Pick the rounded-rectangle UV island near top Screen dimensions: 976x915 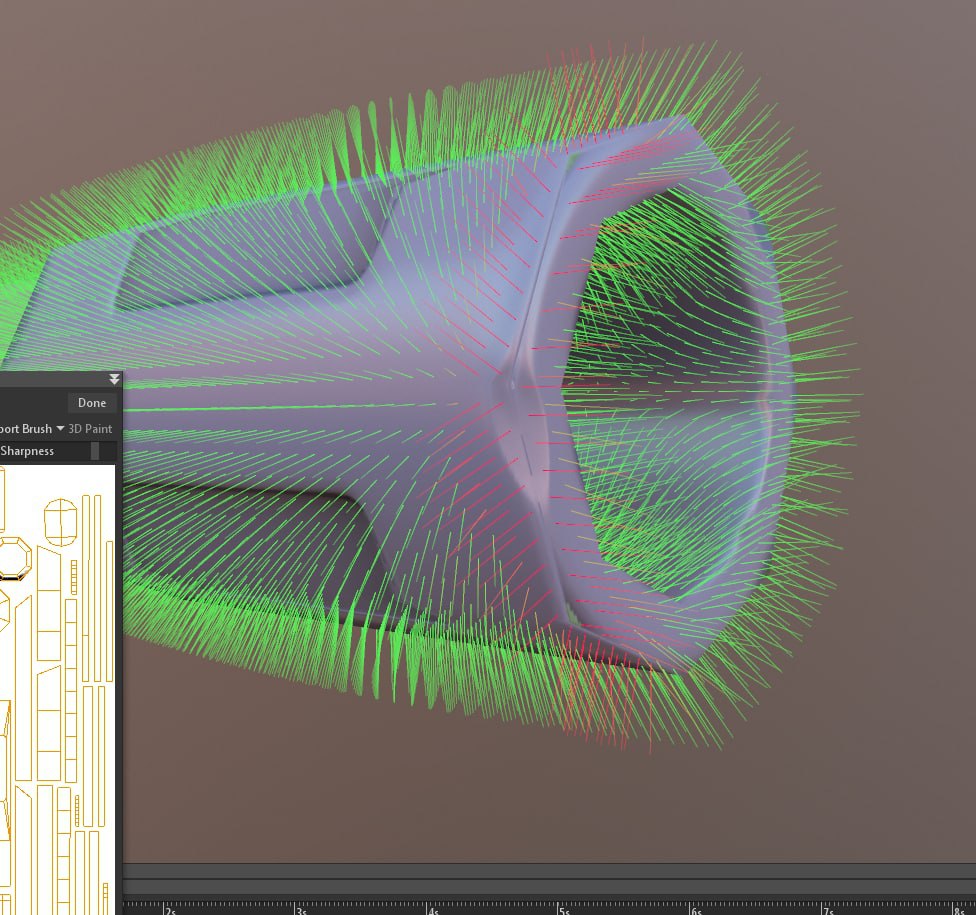60,522
